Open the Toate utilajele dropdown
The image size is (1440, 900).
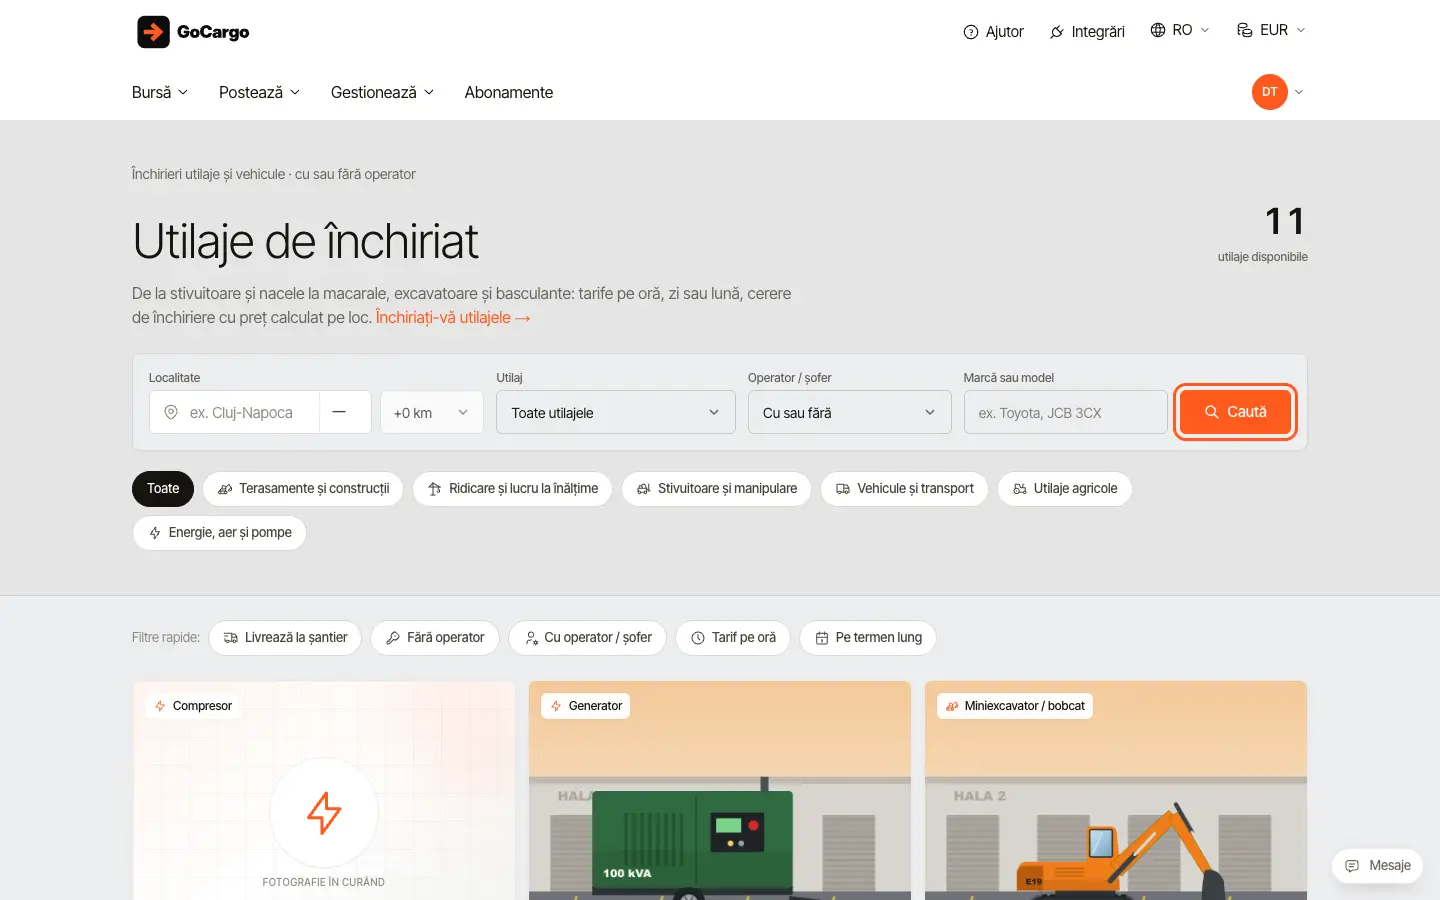(x=616, y=412)
